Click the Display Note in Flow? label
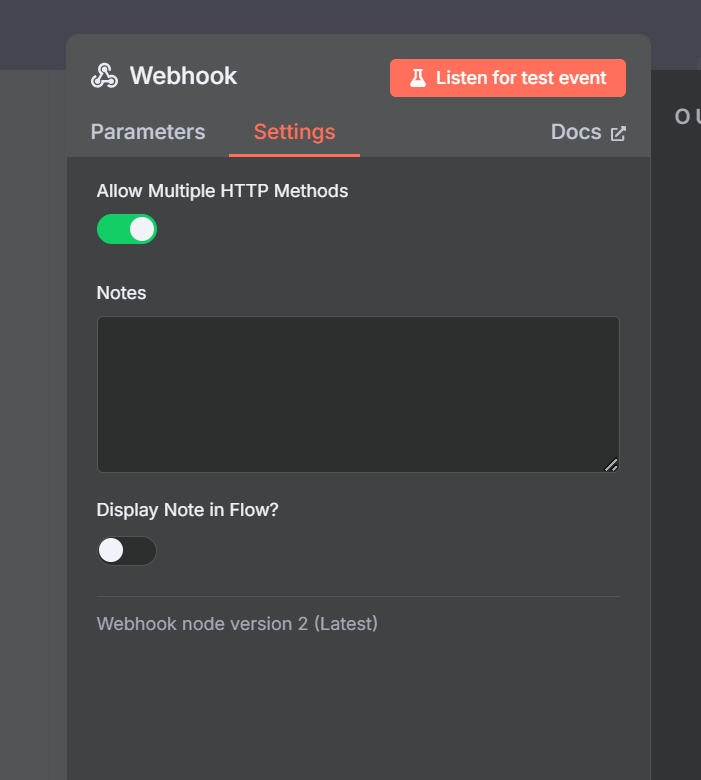701x780 pixels. point(187,510)
